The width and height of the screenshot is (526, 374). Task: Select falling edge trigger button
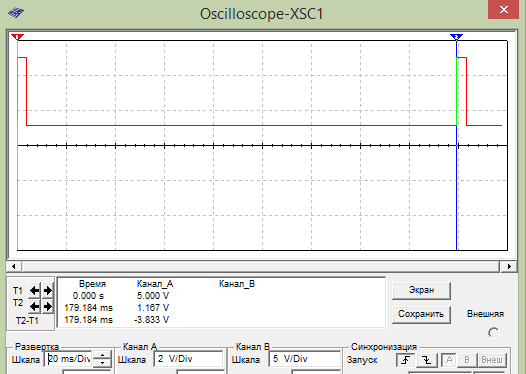426,360
